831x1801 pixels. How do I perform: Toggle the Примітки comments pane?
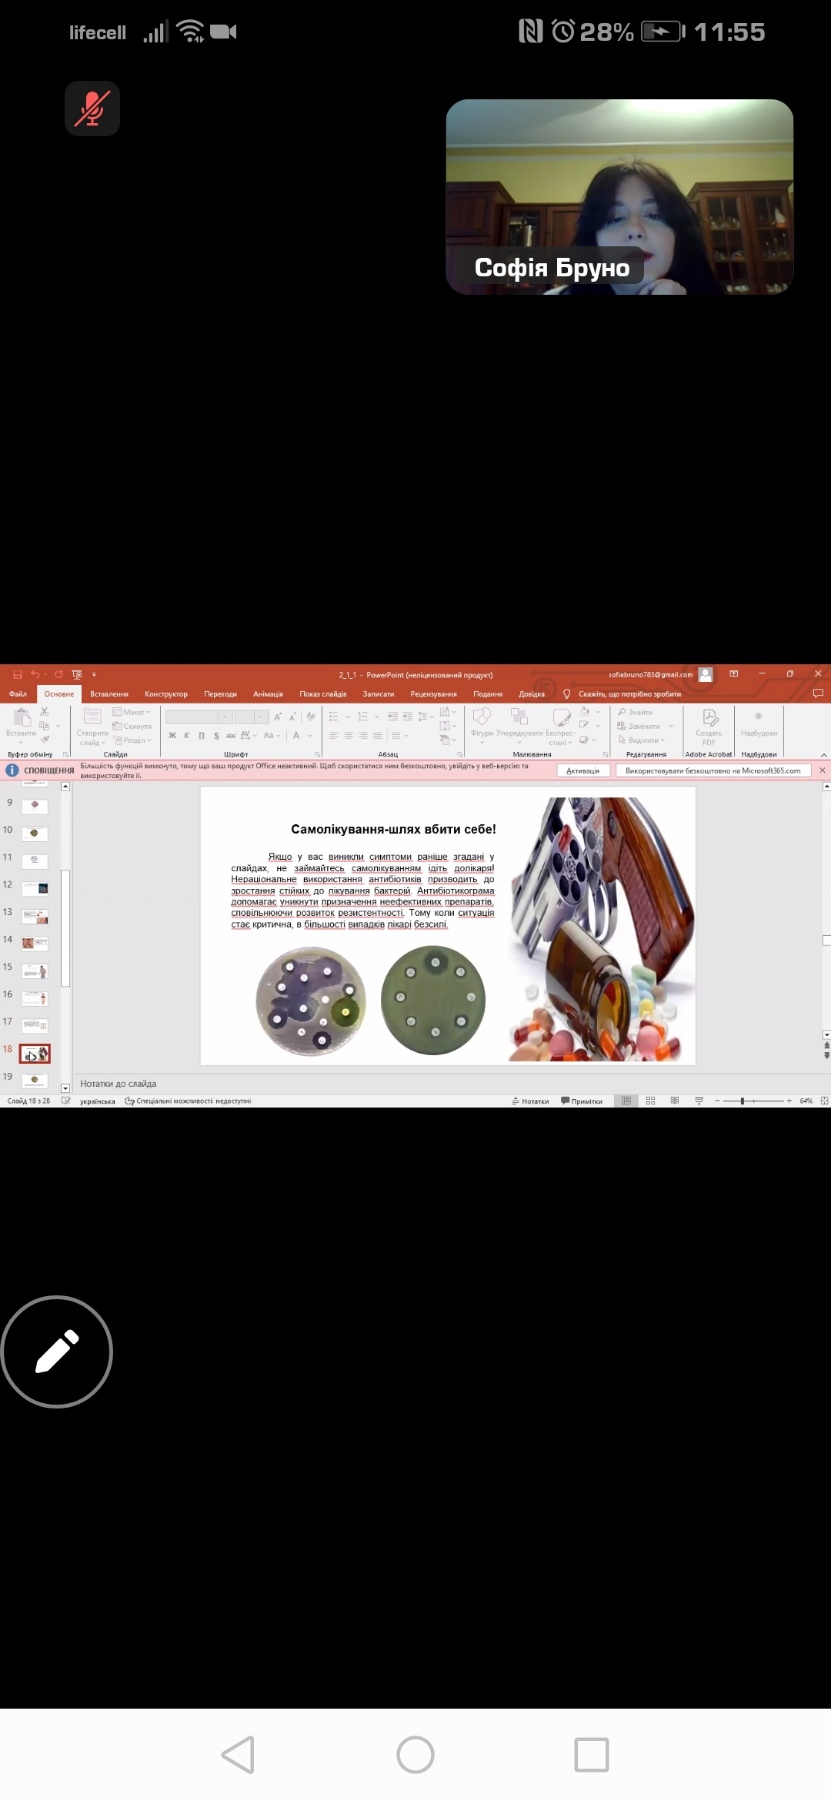coord(582,1101)
